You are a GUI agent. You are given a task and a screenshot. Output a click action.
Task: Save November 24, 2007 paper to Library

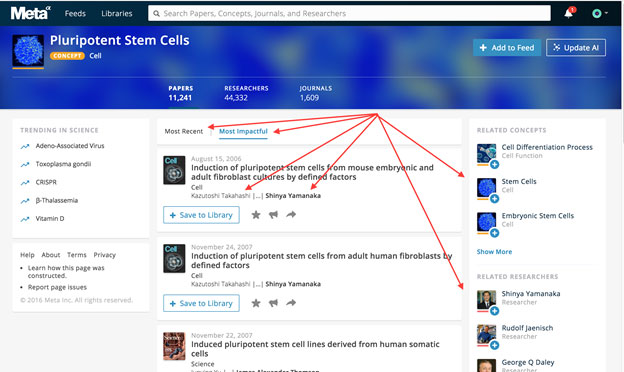click(x=201, y=303)
